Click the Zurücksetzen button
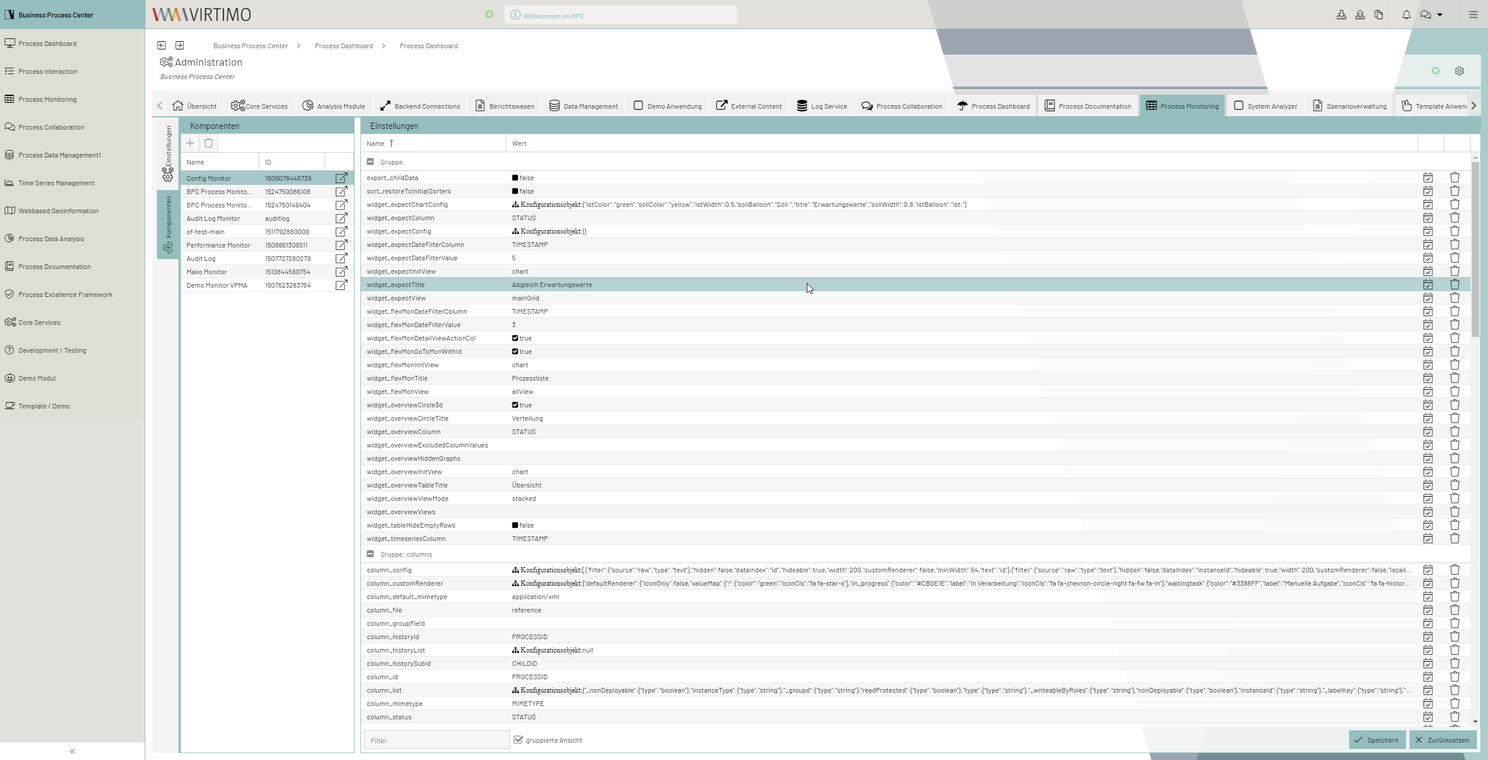 tap(1442, 740)
